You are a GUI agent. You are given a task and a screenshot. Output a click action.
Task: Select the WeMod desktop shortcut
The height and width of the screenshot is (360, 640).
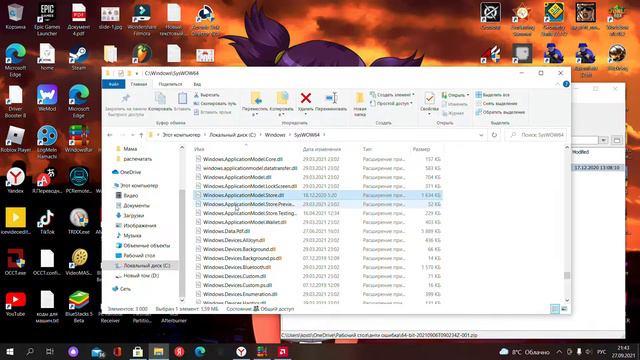coord(47,99)
